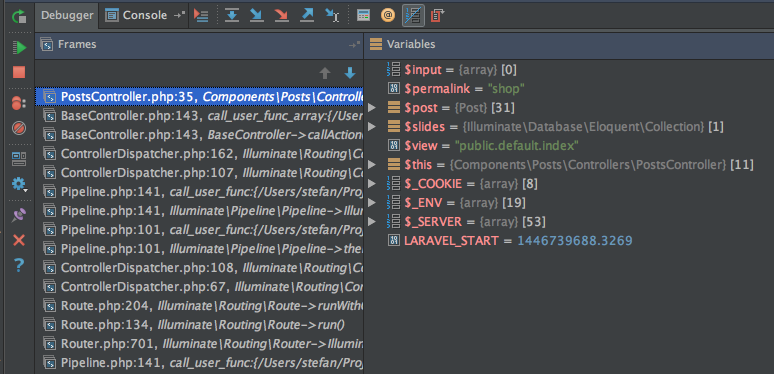Select frame PostsController.php:35
This screenshot has width=774, height=374.
coord(199,97)
